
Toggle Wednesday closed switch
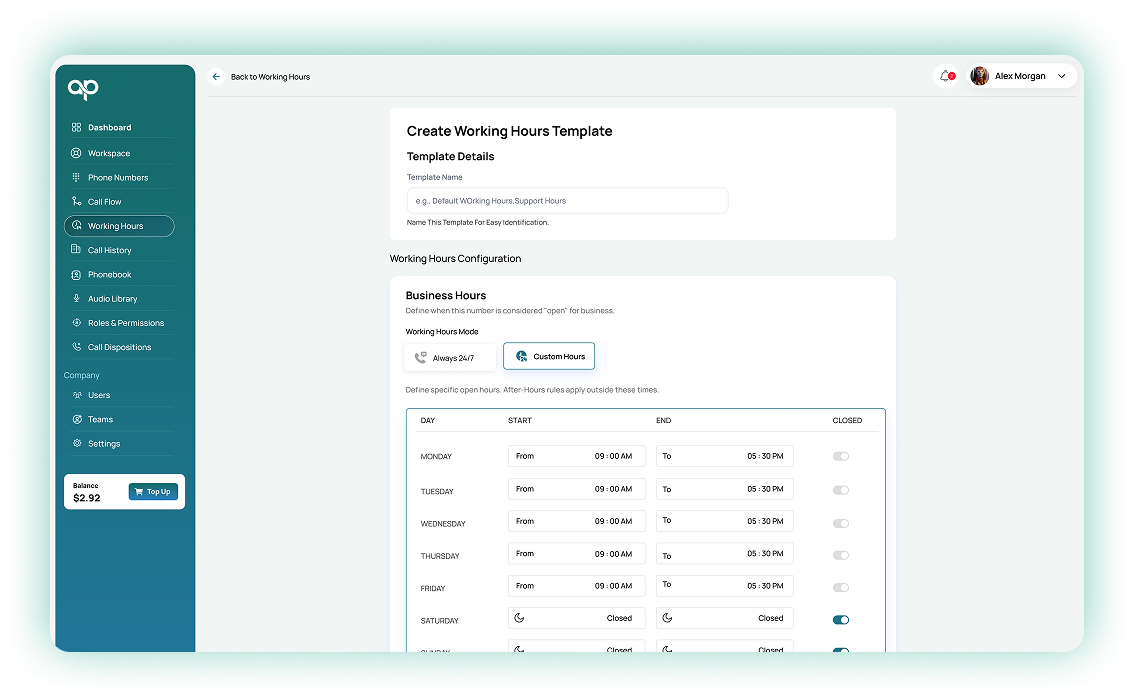pos(841,523)
